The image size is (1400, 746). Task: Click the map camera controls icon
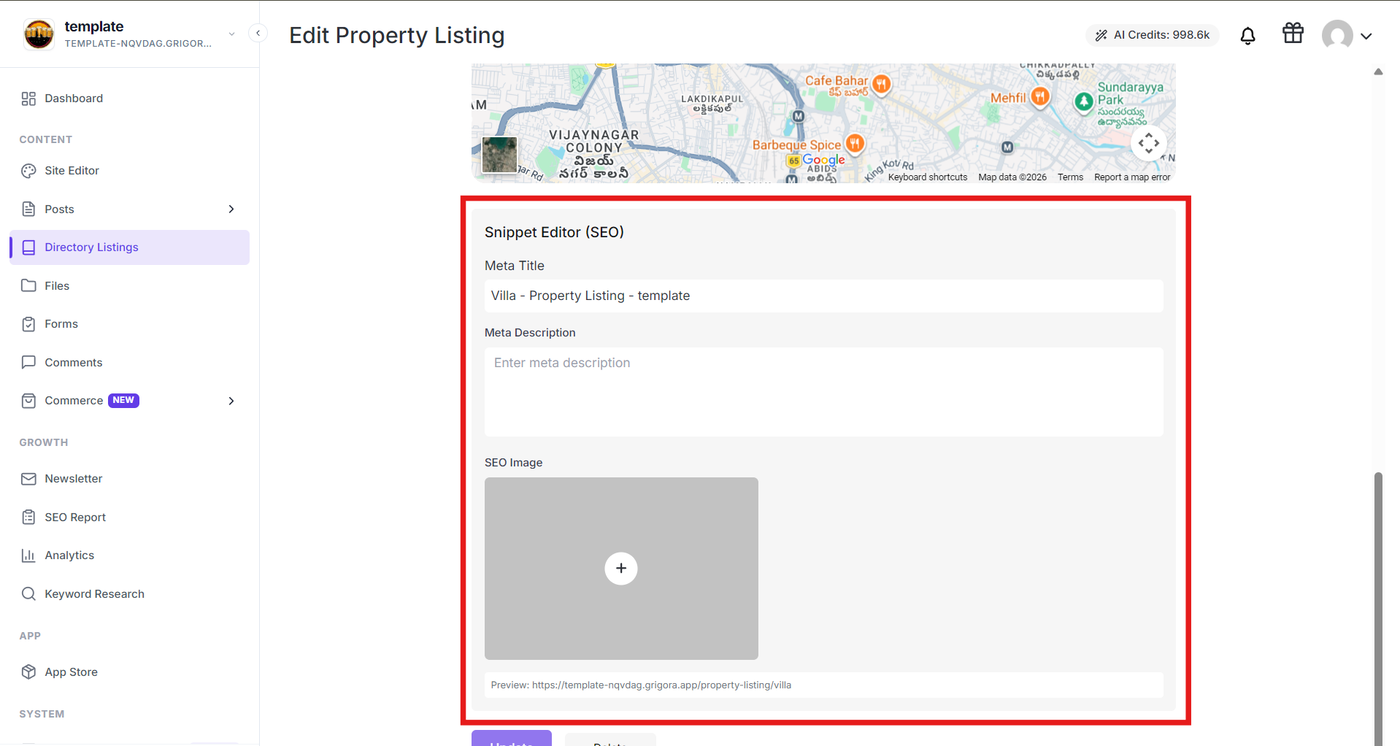tap(1148, 143)
